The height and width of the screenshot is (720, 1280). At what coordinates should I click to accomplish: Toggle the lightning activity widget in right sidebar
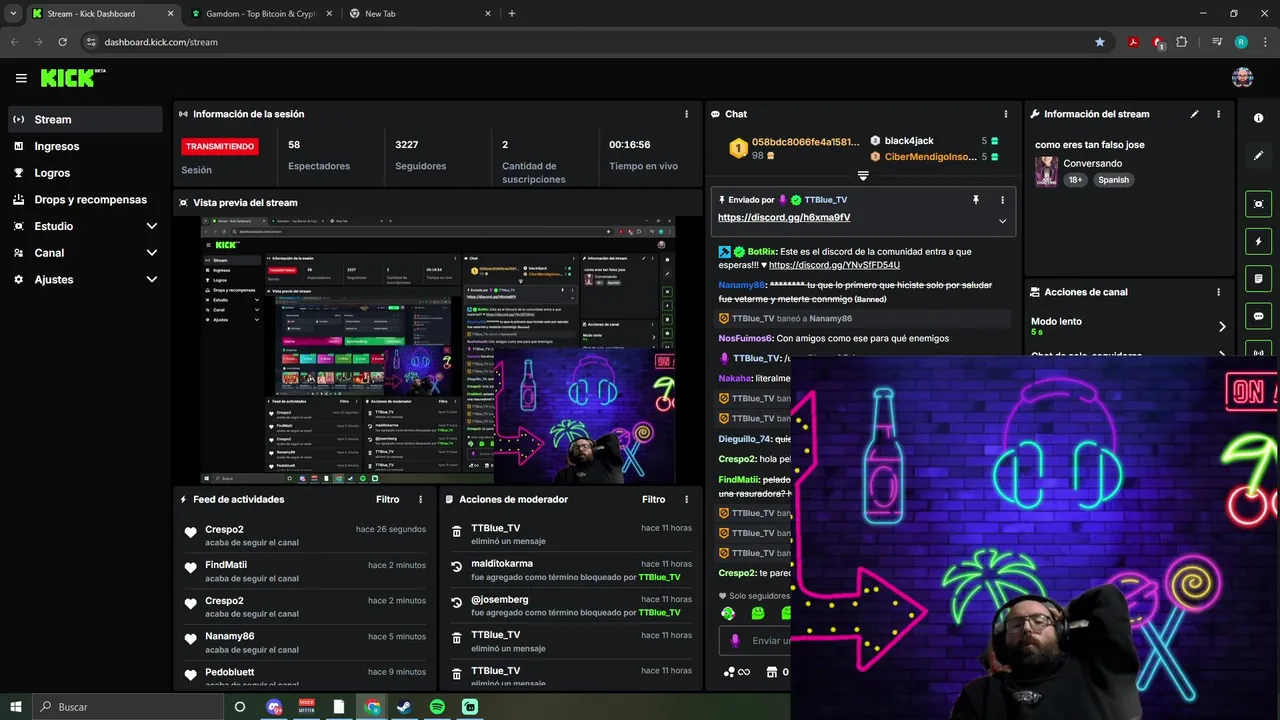tap(1258, 241)
